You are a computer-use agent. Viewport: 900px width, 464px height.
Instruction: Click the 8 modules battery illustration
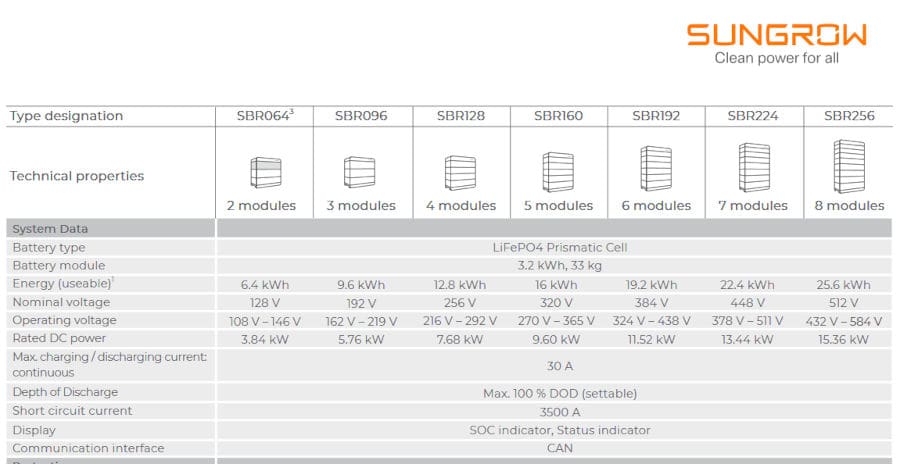(x=849, y=167)
